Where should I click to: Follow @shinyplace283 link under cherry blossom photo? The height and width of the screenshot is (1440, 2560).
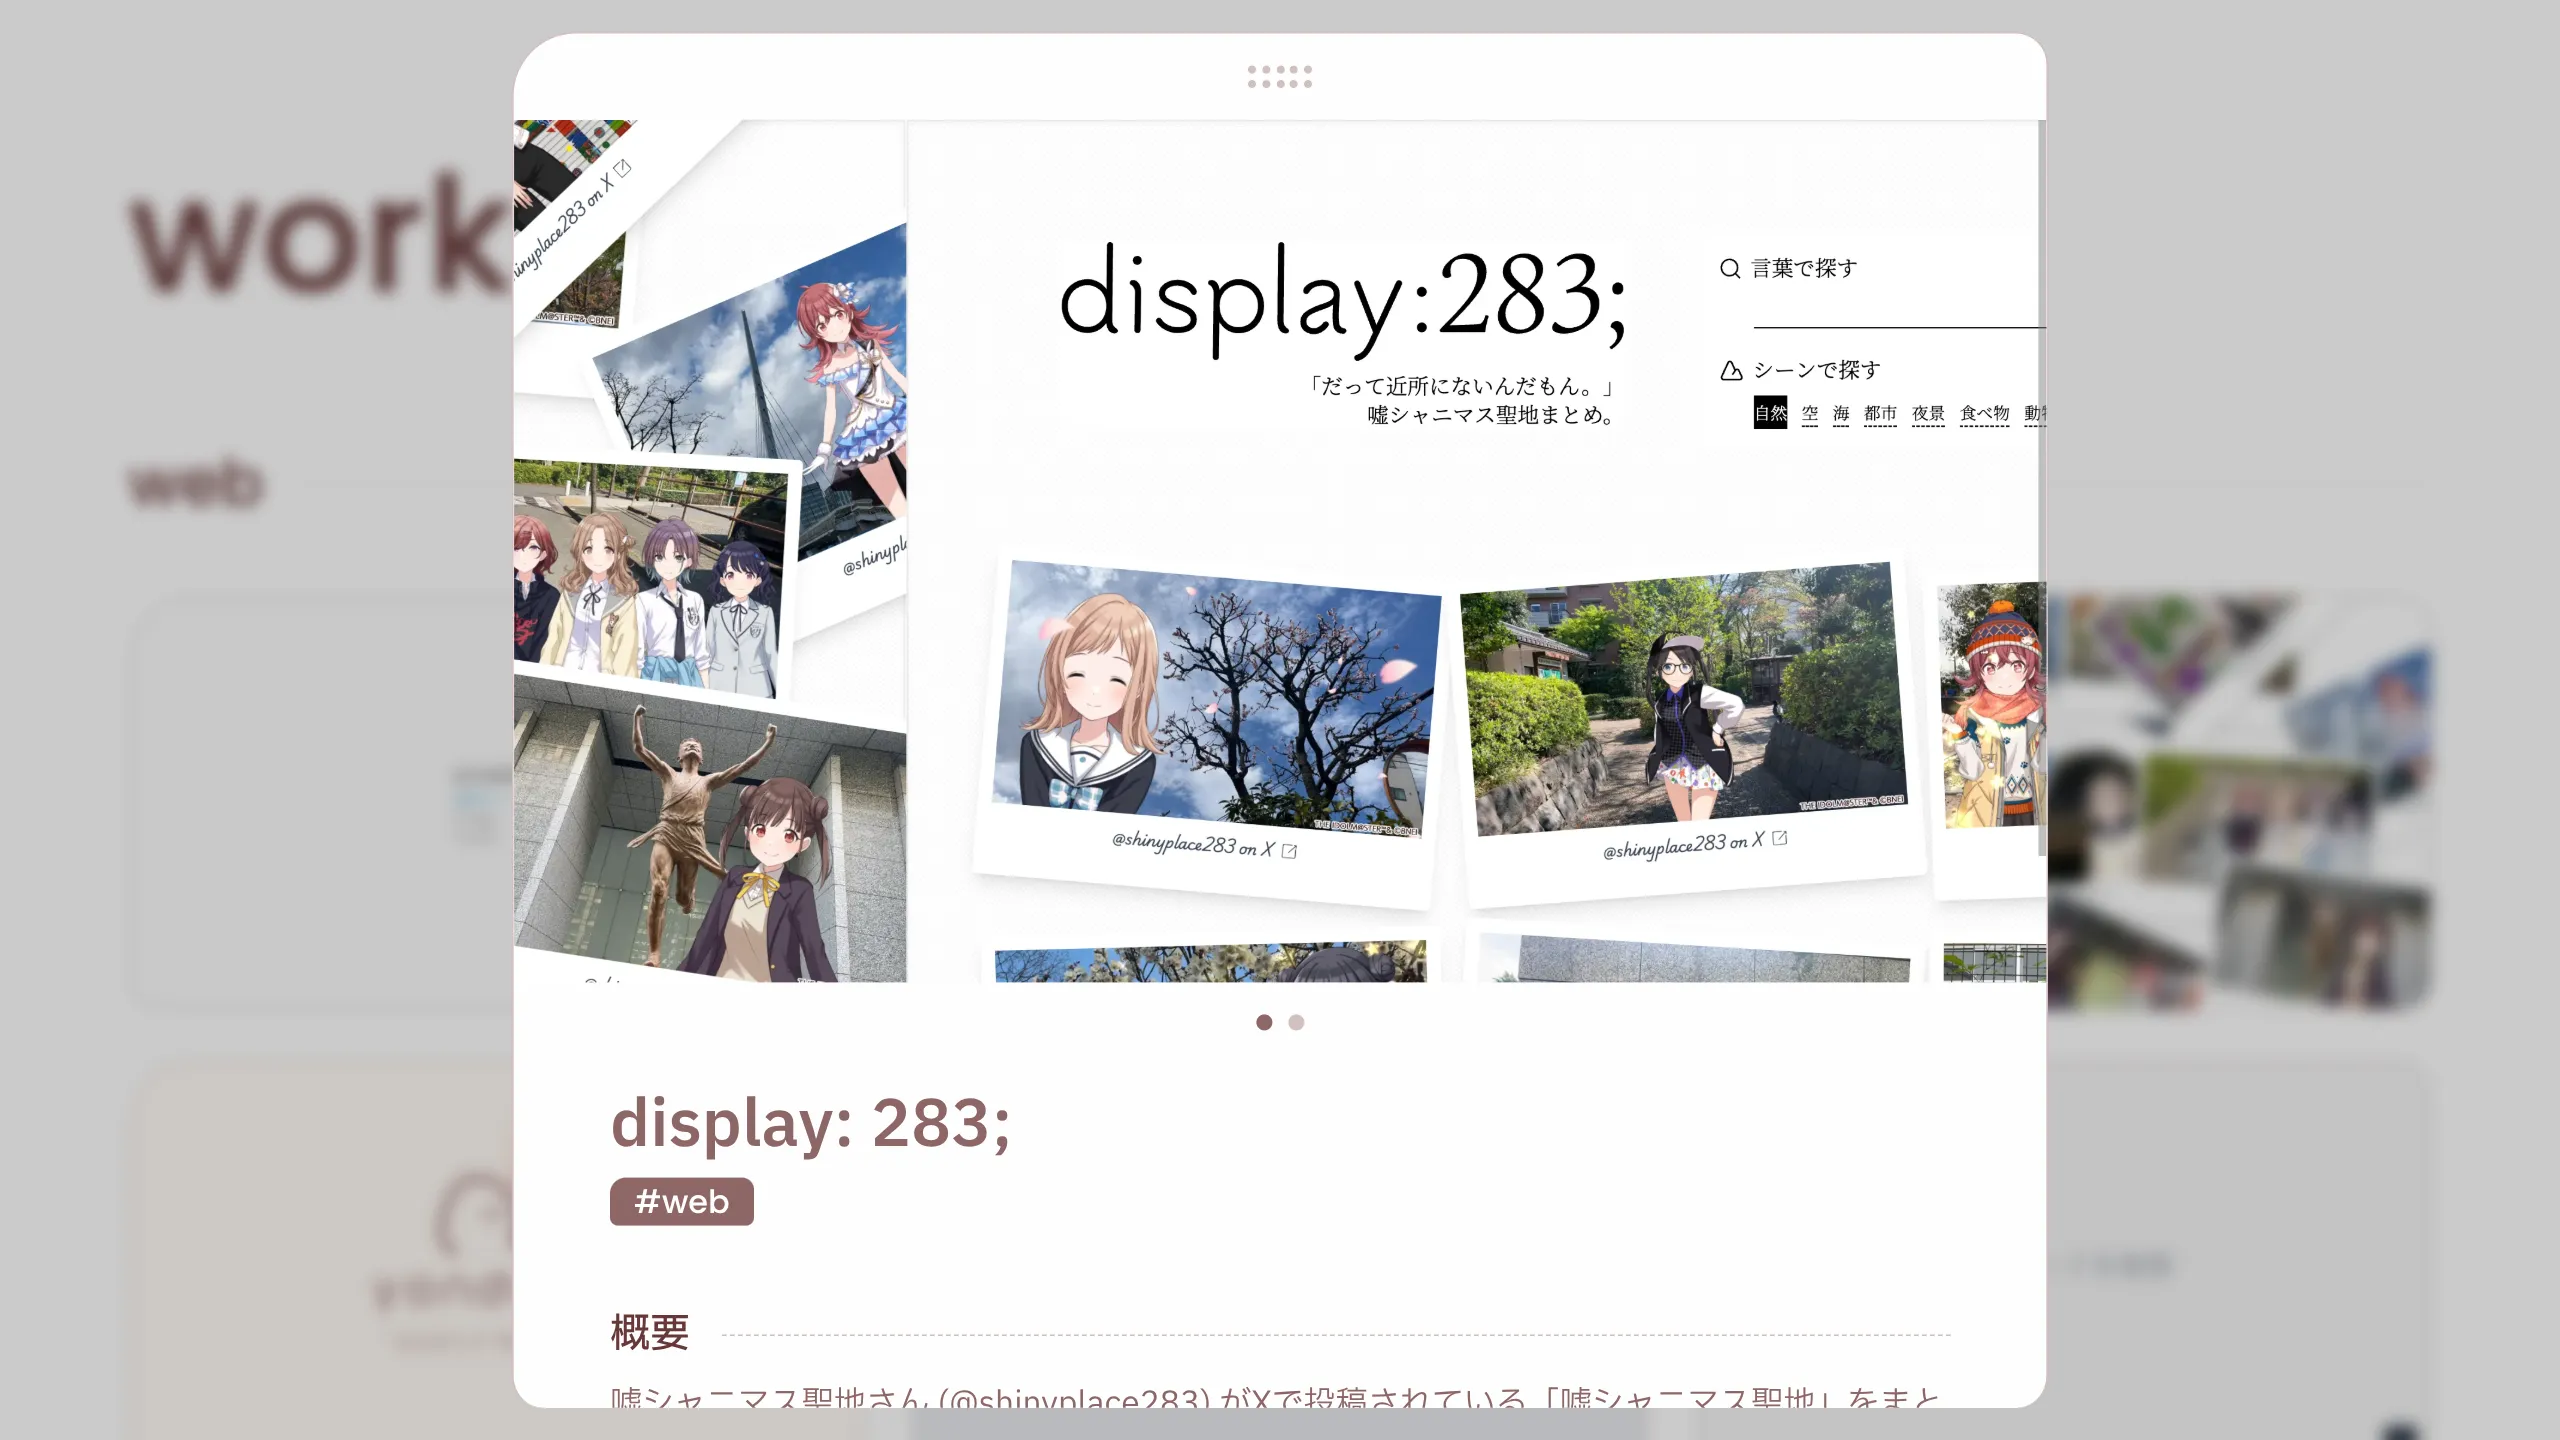tap(1192, 845)
